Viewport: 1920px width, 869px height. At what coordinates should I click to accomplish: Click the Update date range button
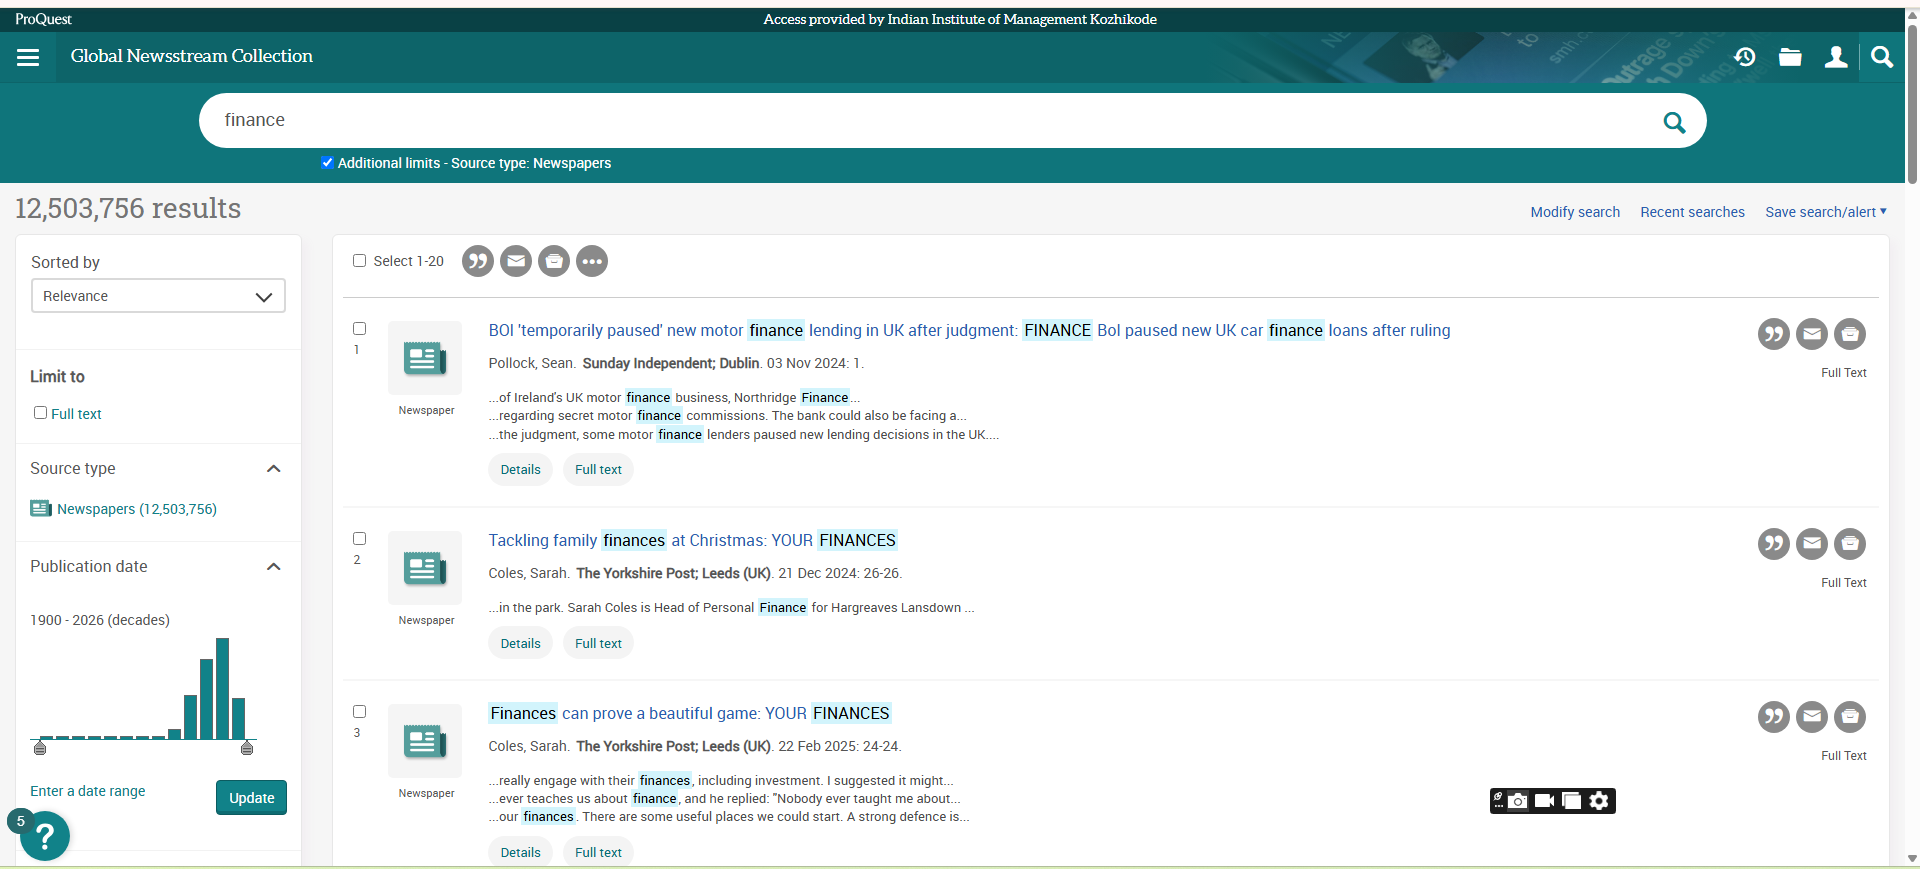click(x=251, y=798)
